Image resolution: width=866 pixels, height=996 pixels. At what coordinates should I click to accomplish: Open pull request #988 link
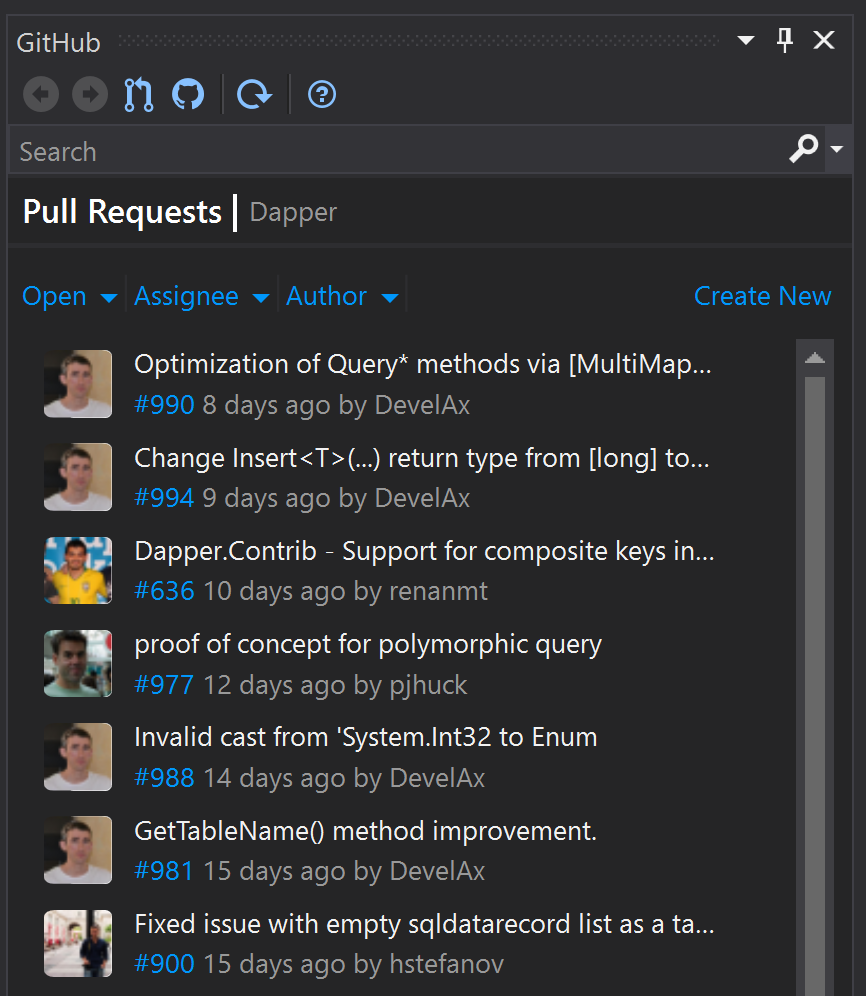pos(164,777)
